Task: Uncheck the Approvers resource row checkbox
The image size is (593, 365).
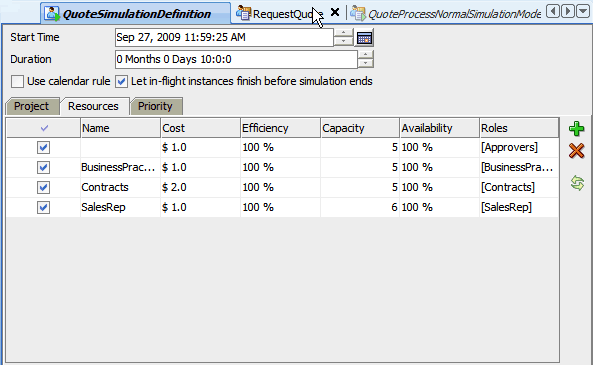Action: (x=43, y=148)
